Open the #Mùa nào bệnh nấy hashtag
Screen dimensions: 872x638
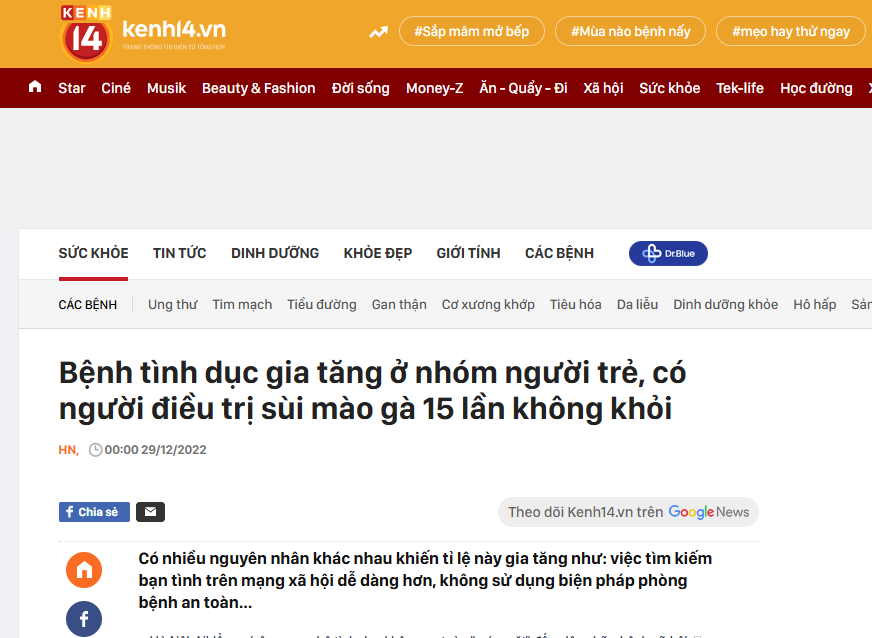click(630, 31)
